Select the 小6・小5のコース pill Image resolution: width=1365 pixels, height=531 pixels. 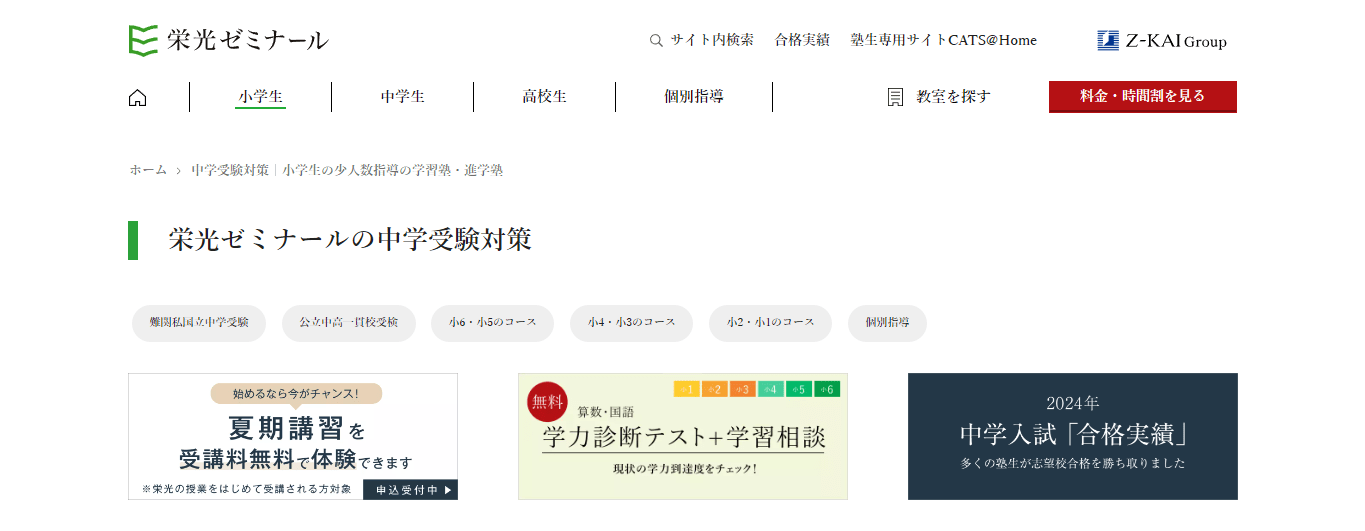coord(492,323)
